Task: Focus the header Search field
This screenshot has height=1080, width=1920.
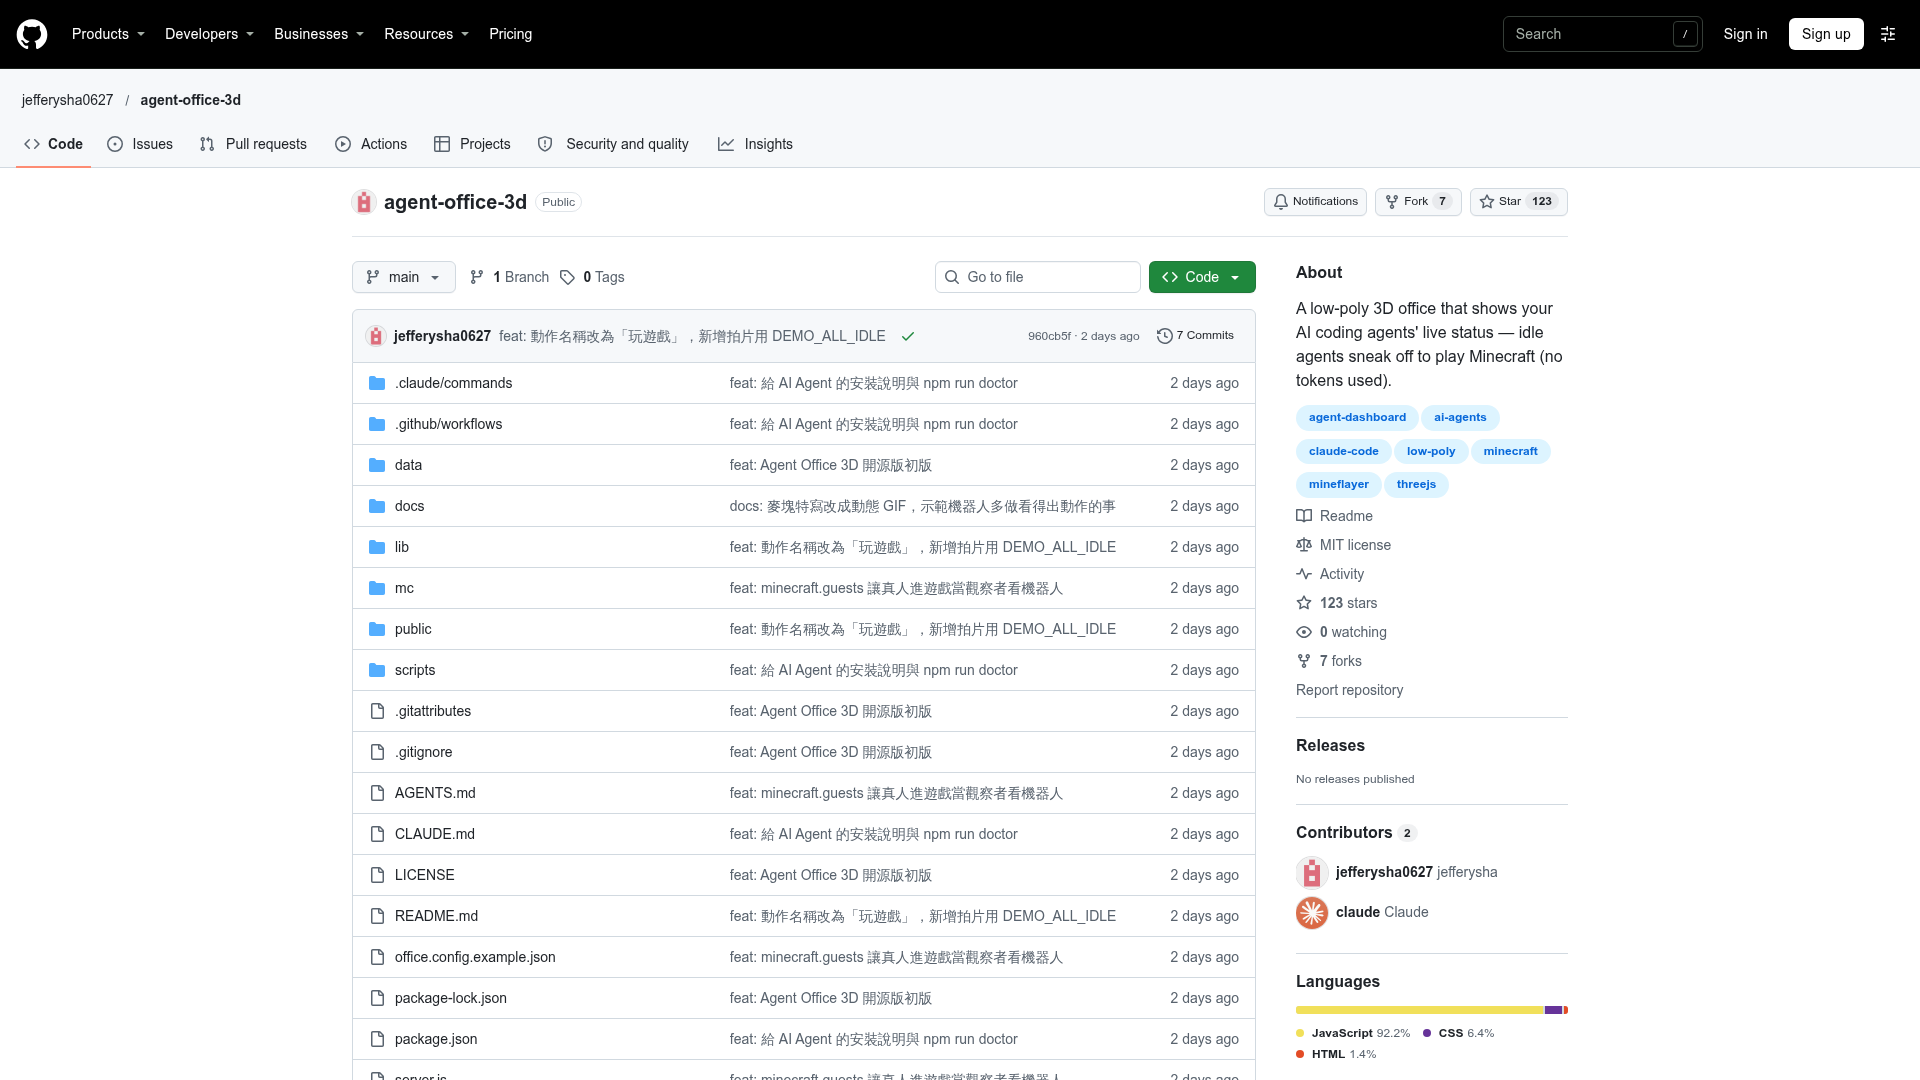Action: tap(1602, 34)
